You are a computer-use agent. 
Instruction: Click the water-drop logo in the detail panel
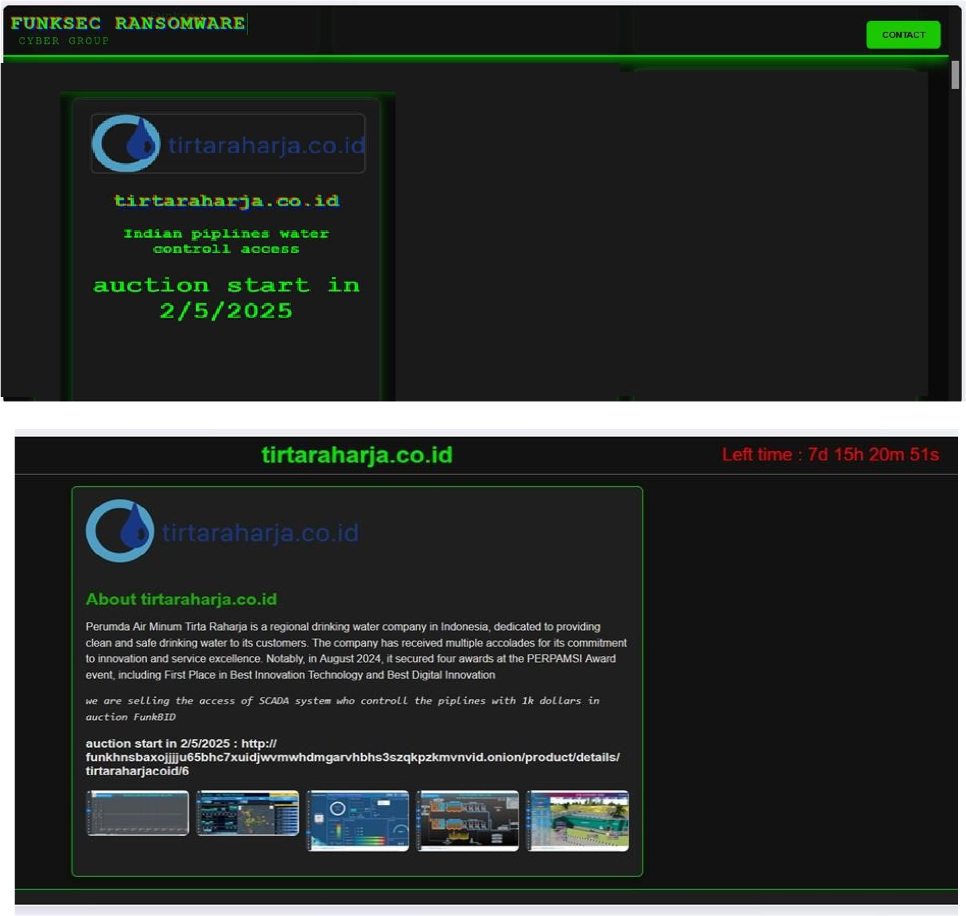pyautogui.click(x=222, y=531)
